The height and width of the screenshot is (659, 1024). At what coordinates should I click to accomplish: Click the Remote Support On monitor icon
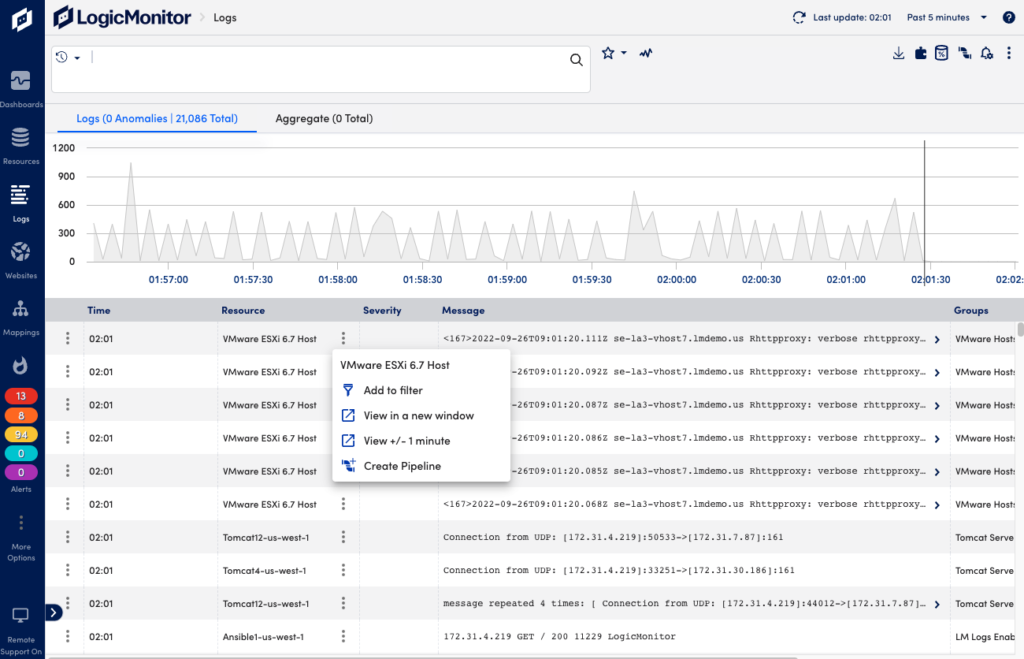pyautogui.click(x=20, y=615)
